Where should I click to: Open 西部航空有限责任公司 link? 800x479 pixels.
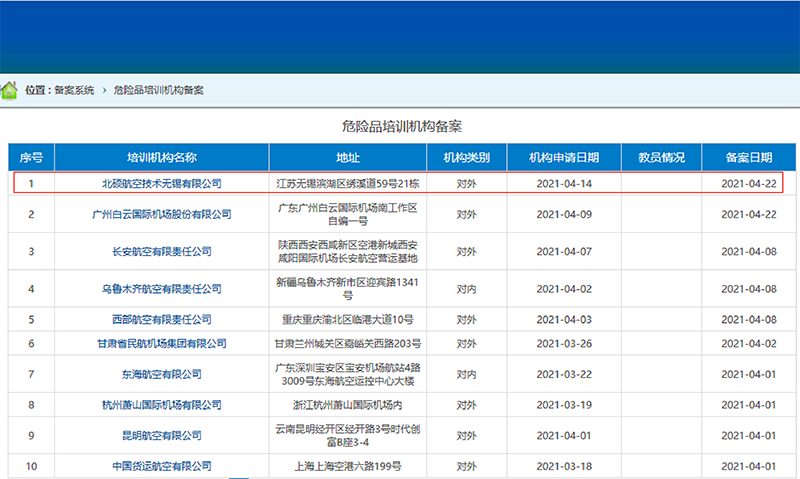pyautogui.click(x=162, y=319)
